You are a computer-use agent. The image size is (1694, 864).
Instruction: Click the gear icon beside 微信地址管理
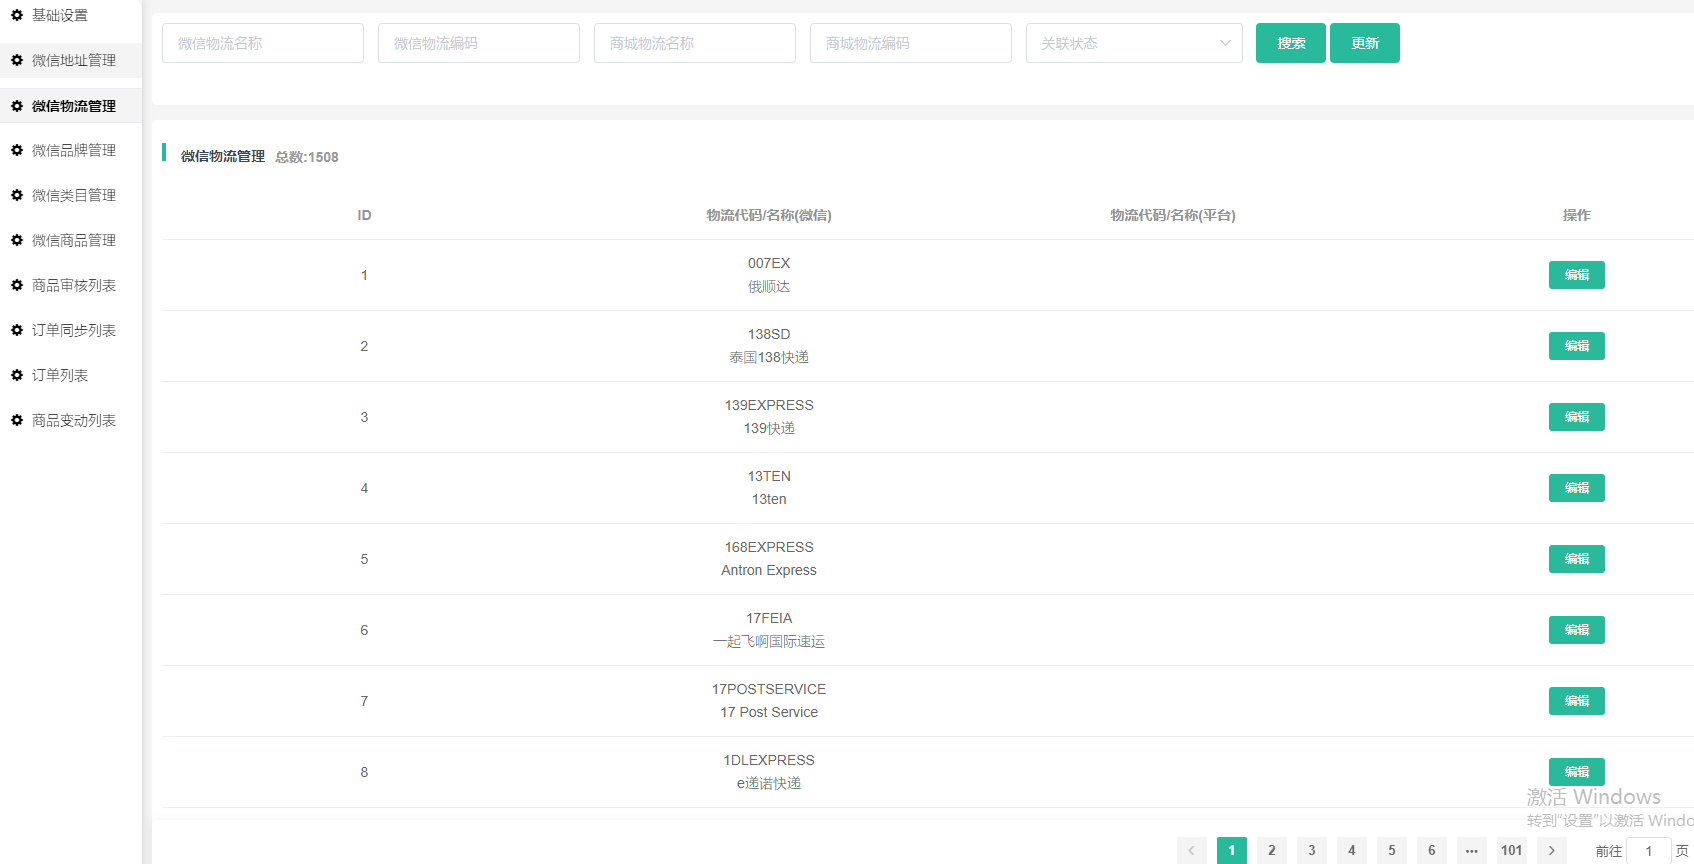[17, 60]
